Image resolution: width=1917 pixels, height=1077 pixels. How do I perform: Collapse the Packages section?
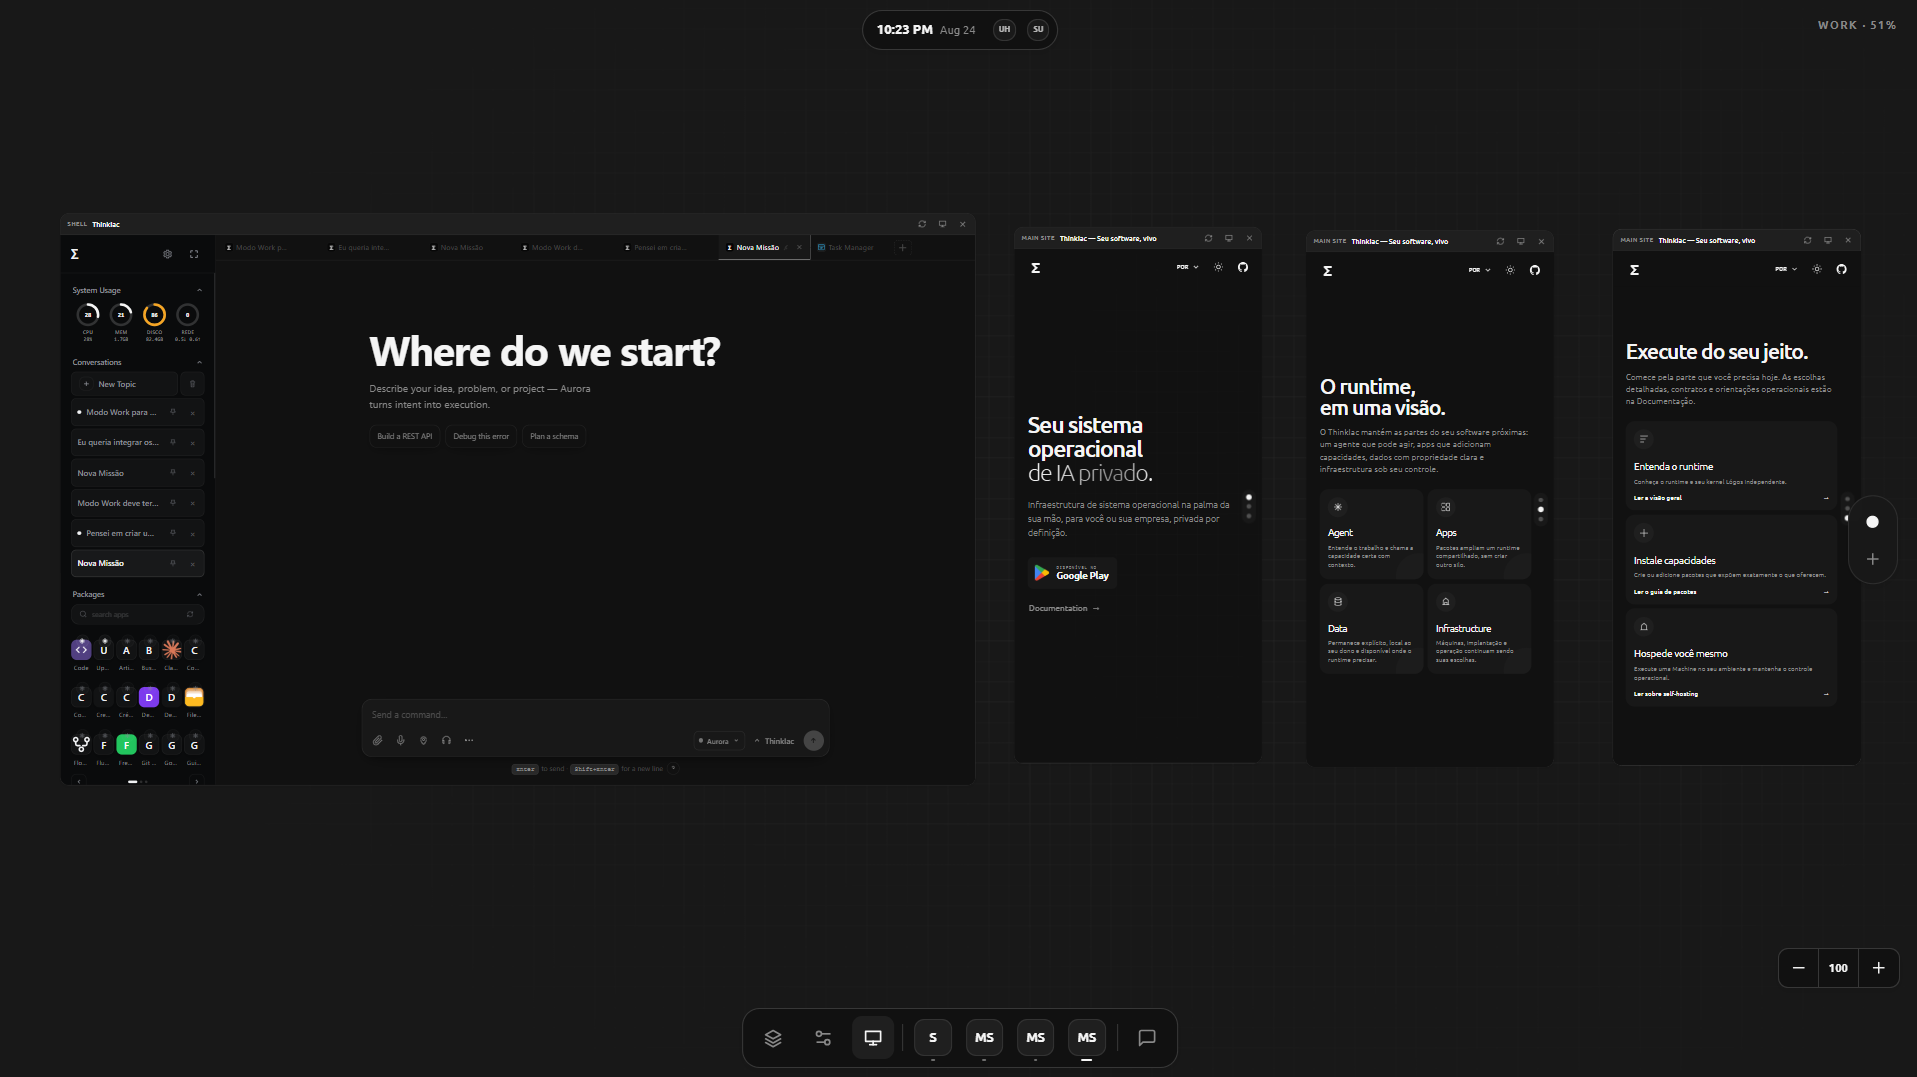[x=199, y=595]
